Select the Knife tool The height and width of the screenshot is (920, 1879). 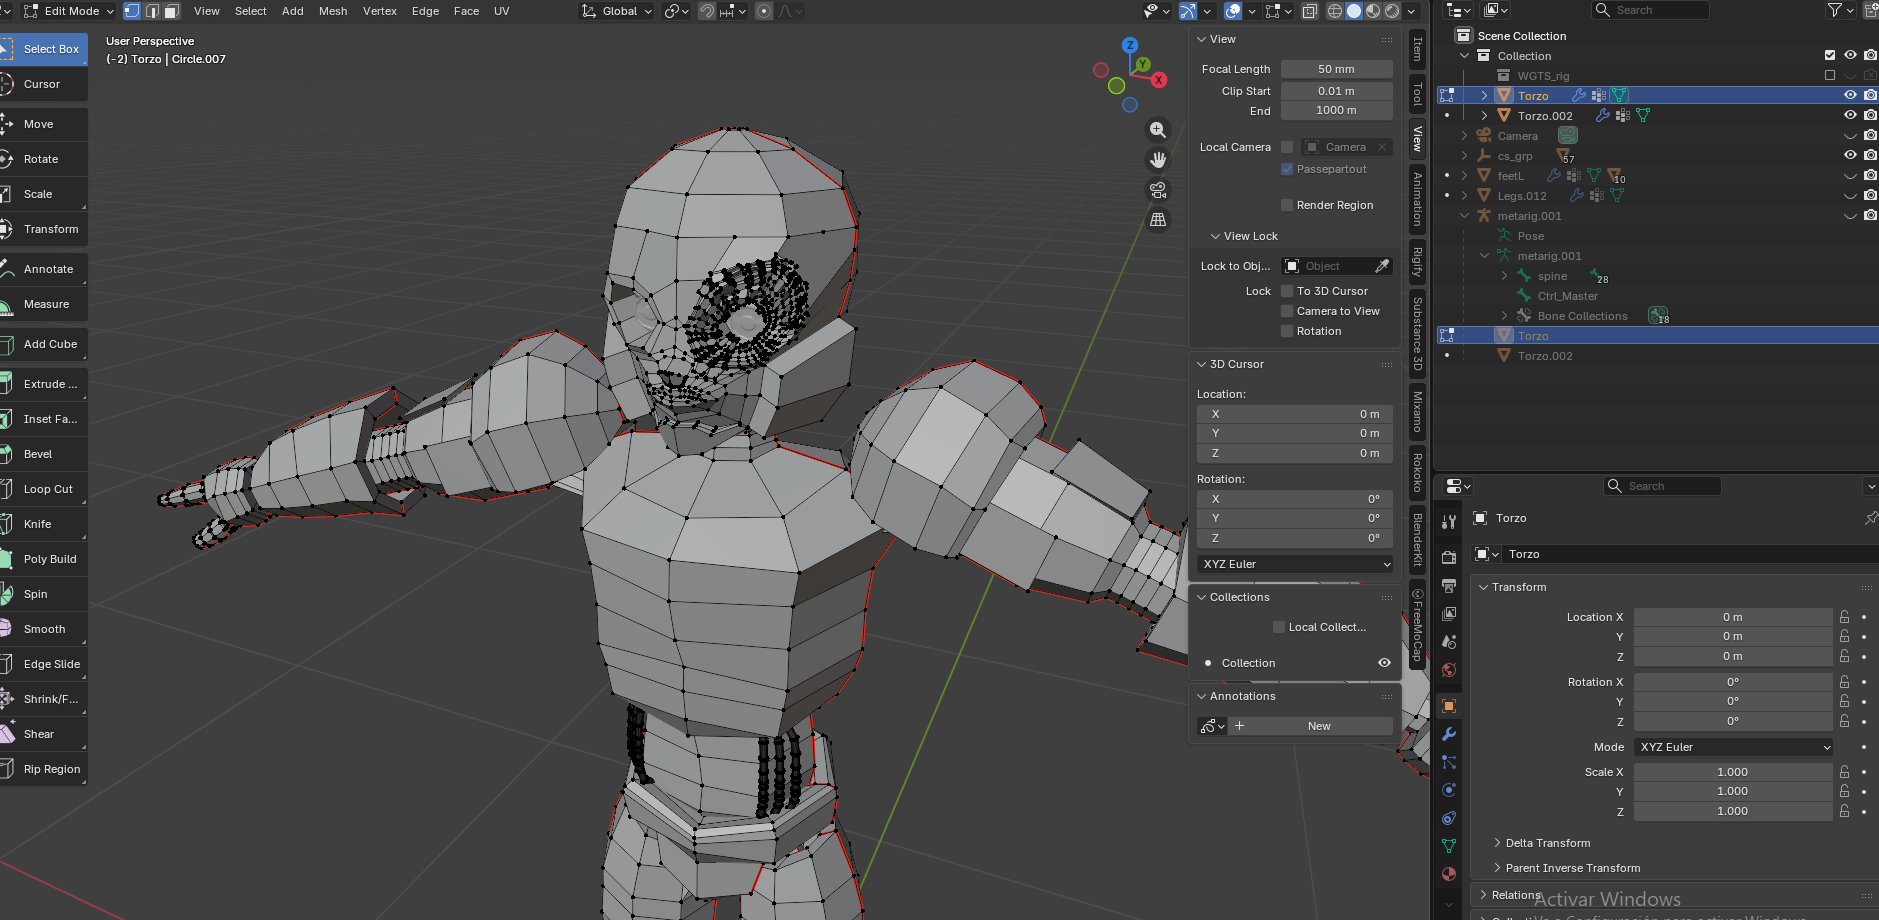coord(44,524)
